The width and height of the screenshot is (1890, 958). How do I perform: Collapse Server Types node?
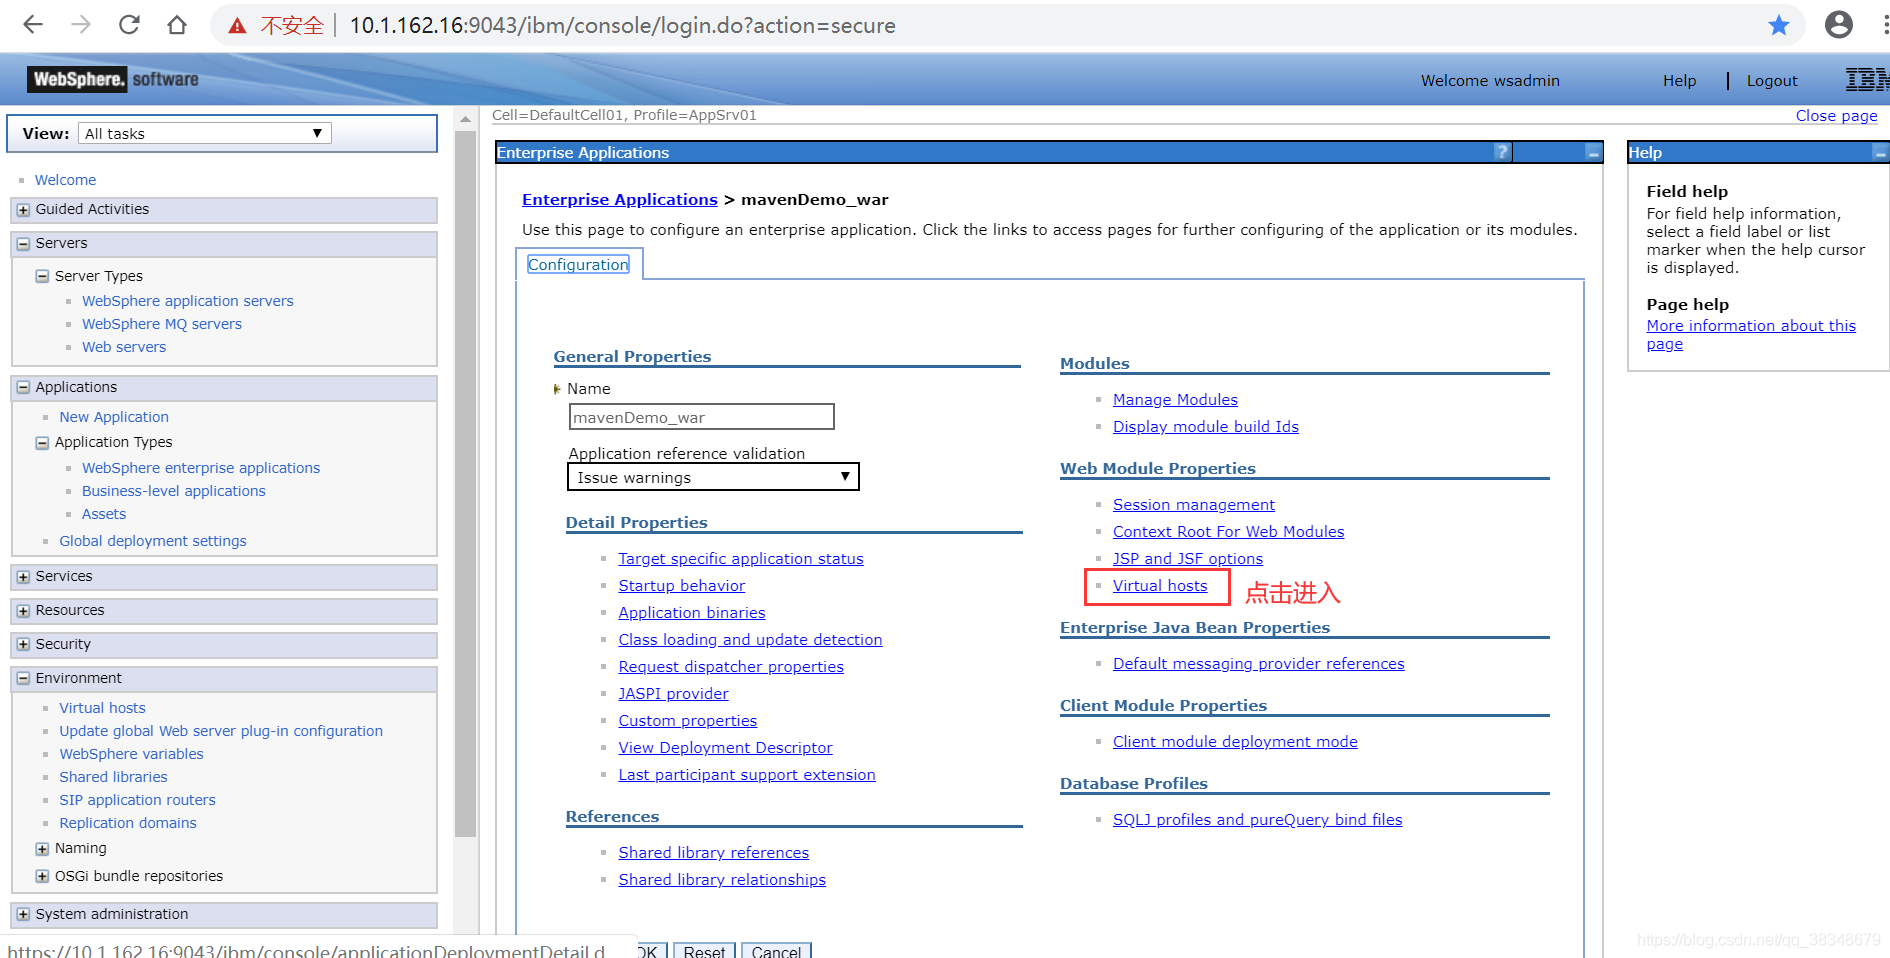(42, 276)
